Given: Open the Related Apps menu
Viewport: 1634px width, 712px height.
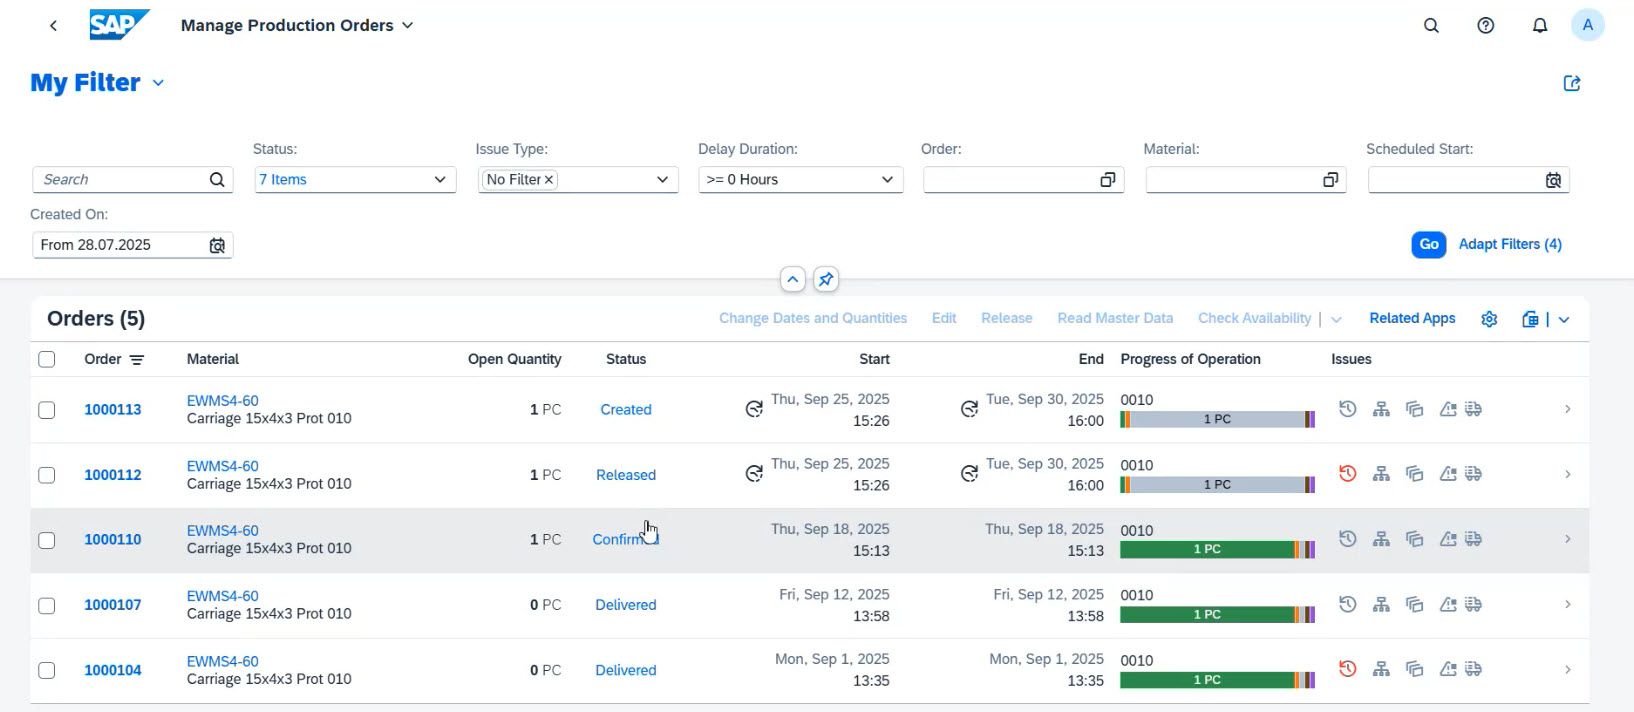Looking at the screenshot, I should 1411,318.
